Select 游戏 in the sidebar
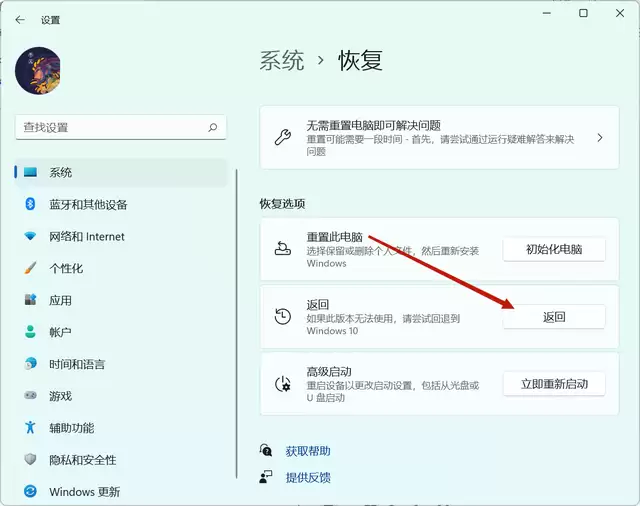The width and height of the screenshot is (640, 506). coord(60,396)
